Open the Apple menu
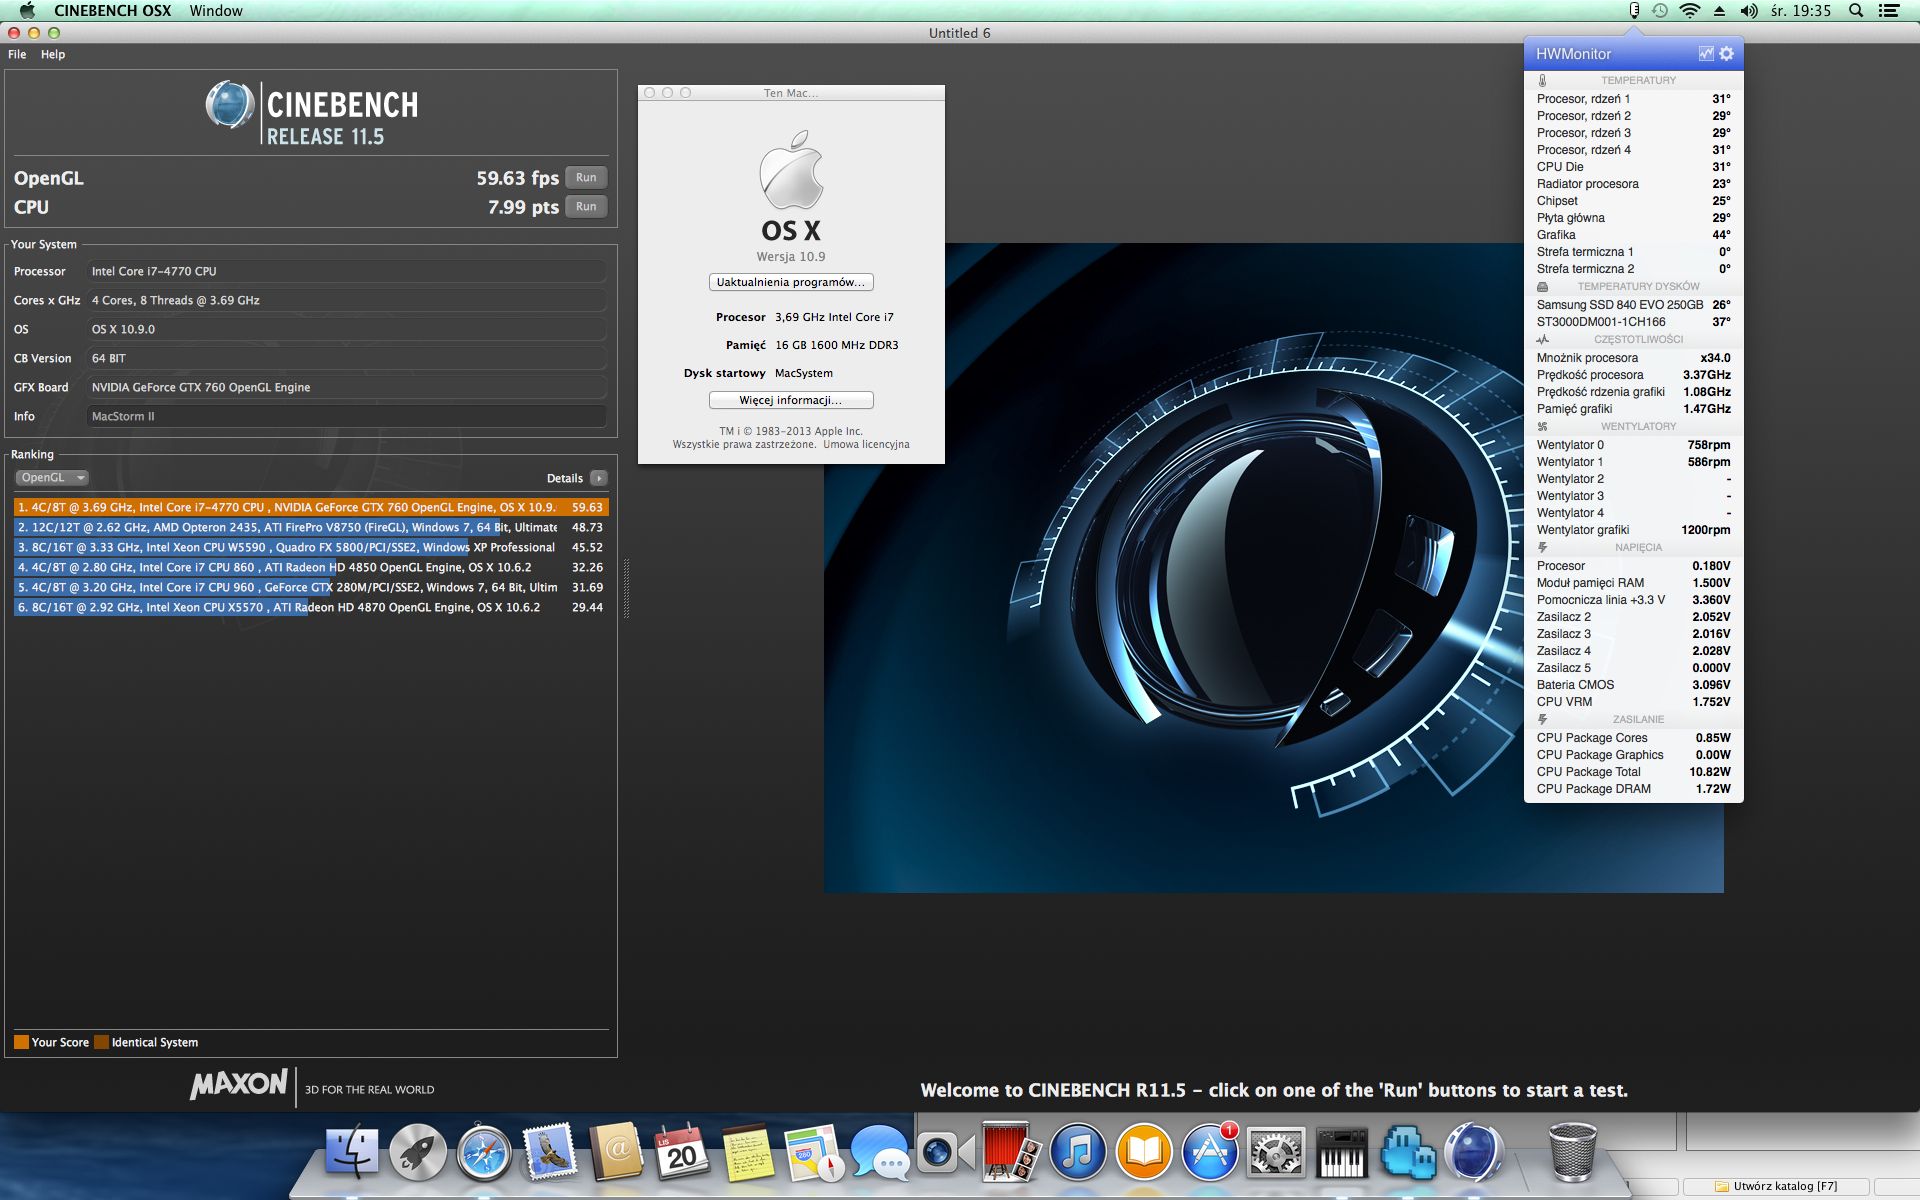This screenshot has width=1920, height=1200. click(27, 11)
